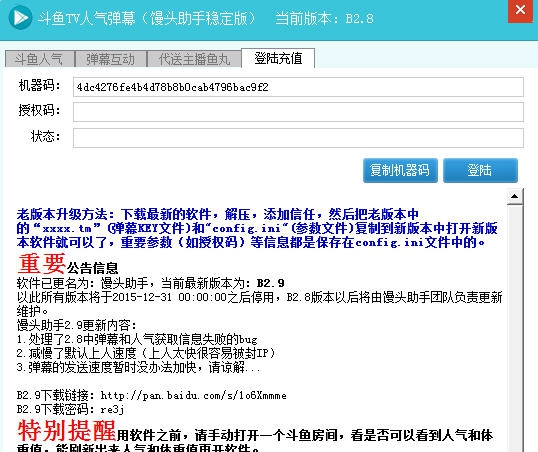Image resolution: width=538 pixels, height=452 pixels.
Task: Click the red 特别提醒 heading
Action: (x=67, y=430)
